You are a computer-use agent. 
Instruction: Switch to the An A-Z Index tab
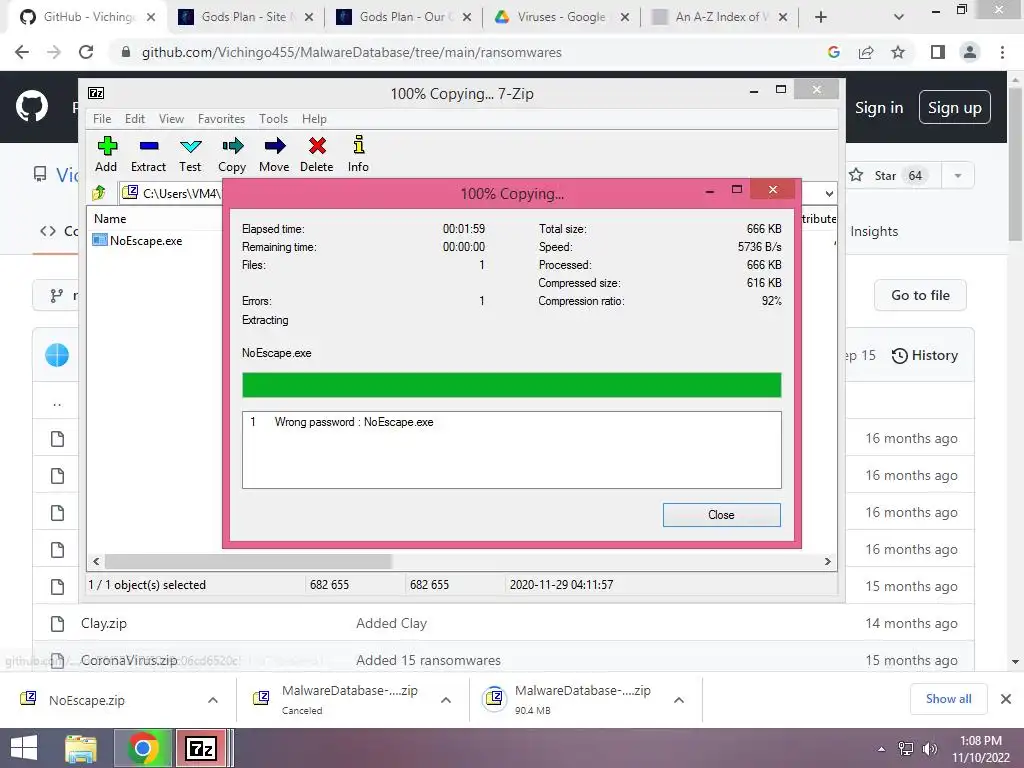coord(720,17)
